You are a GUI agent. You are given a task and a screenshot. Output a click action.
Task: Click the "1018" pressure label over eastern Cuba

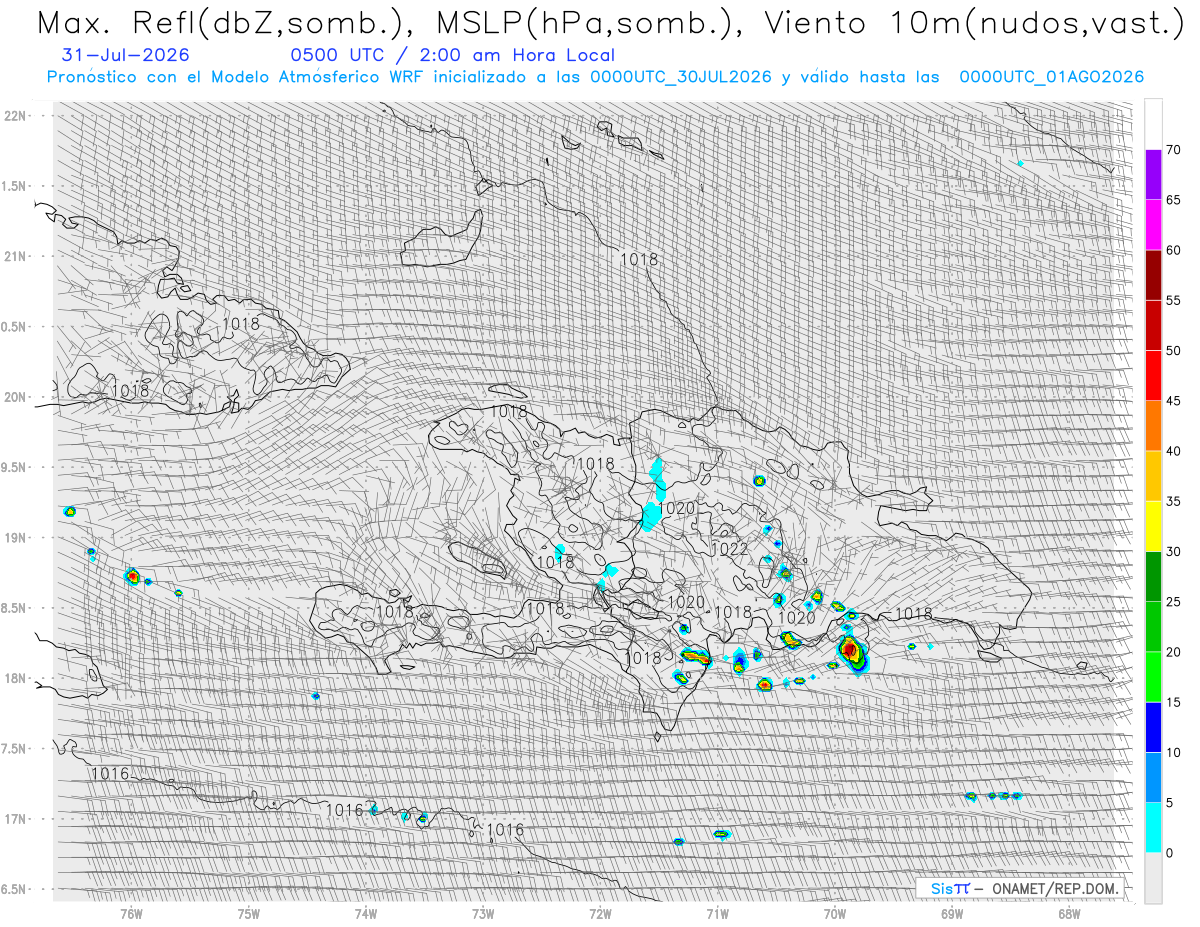(x=240, y=324)
